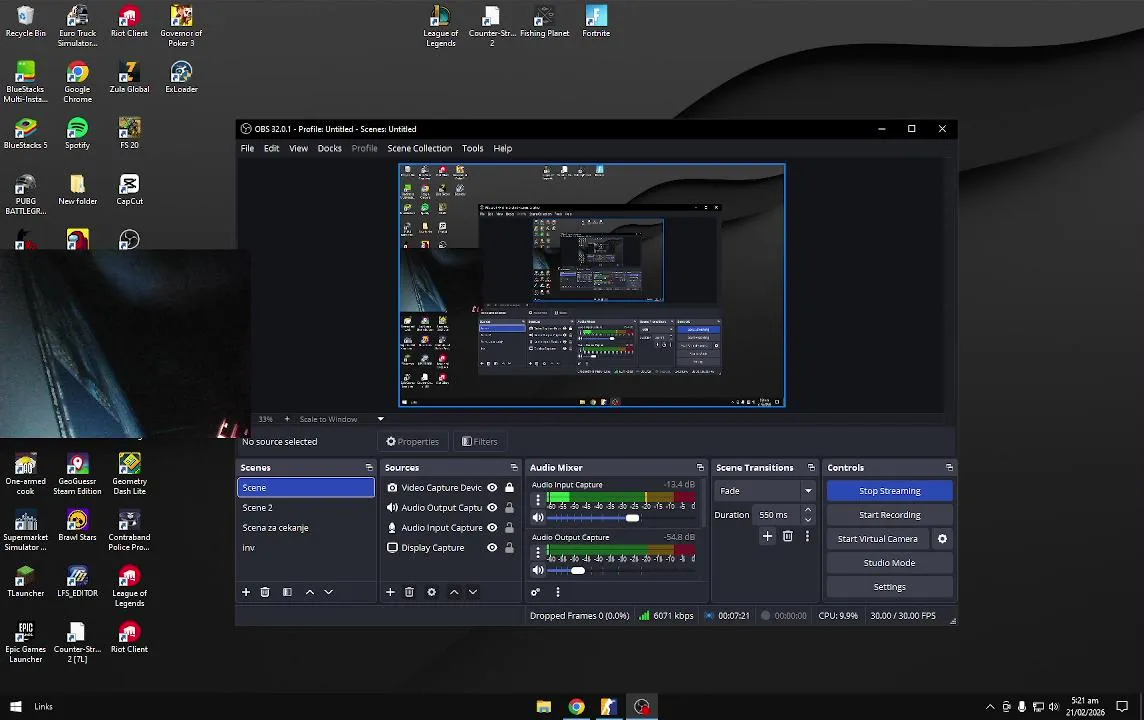The image size is (1144, 720).
Task: Select the 'inv' scene
Action: (306, 548)
